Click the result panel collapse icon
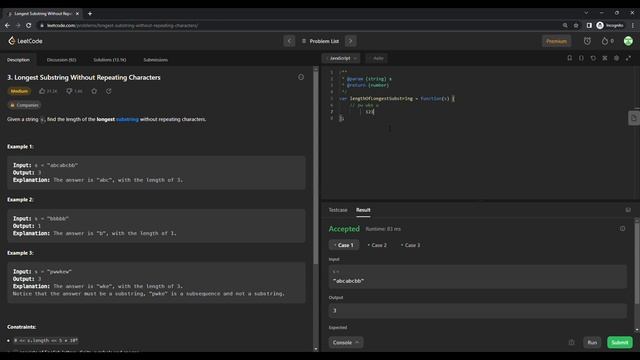The width and height of the screenshot is (640, 360). 628,210
